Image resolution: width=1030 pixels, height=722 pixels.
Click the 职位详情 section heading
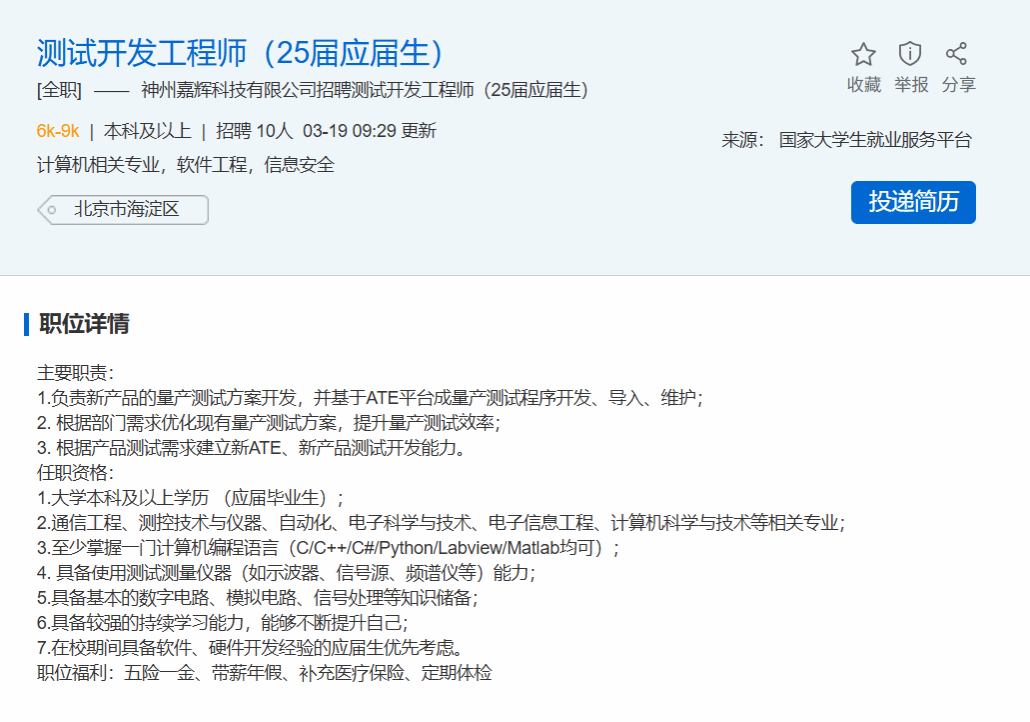(84, 324)
